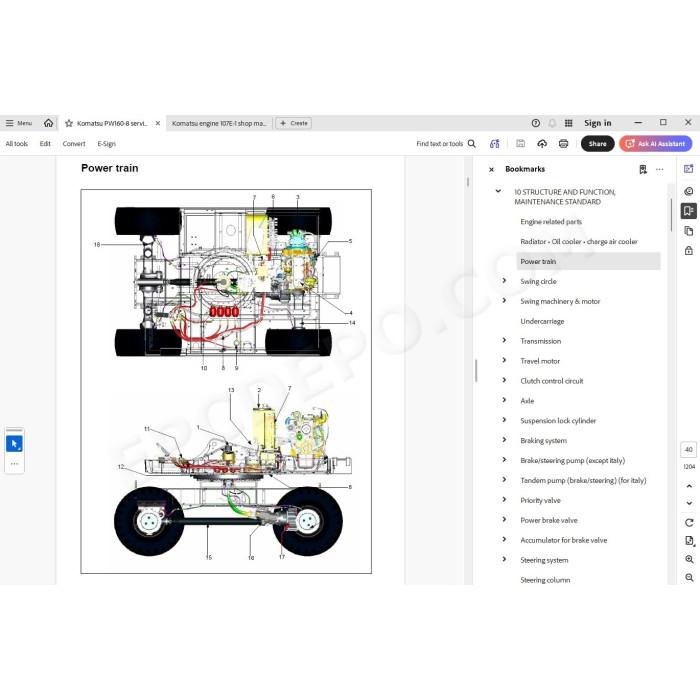
Task: Expand Tandem pump (for Italy) bookmark
Action: click(x=504, y=479)
